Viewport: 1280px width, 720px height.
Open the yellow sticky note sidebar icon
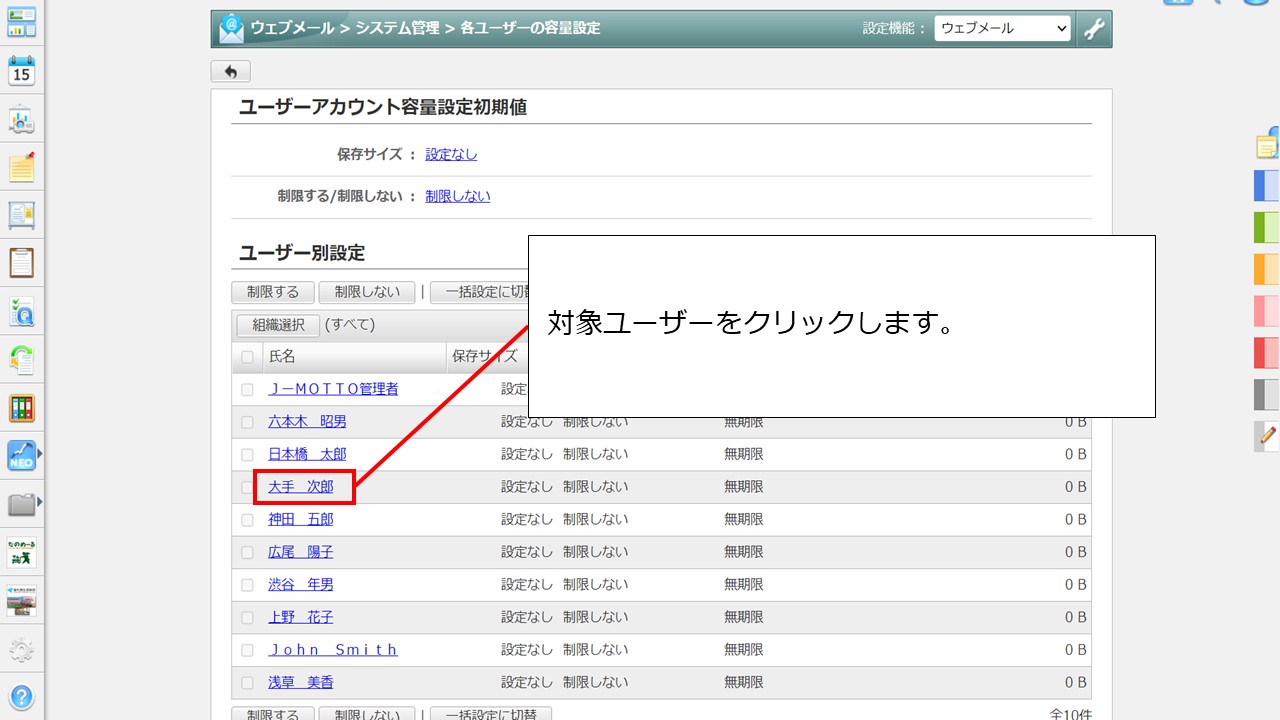point(21,167)
